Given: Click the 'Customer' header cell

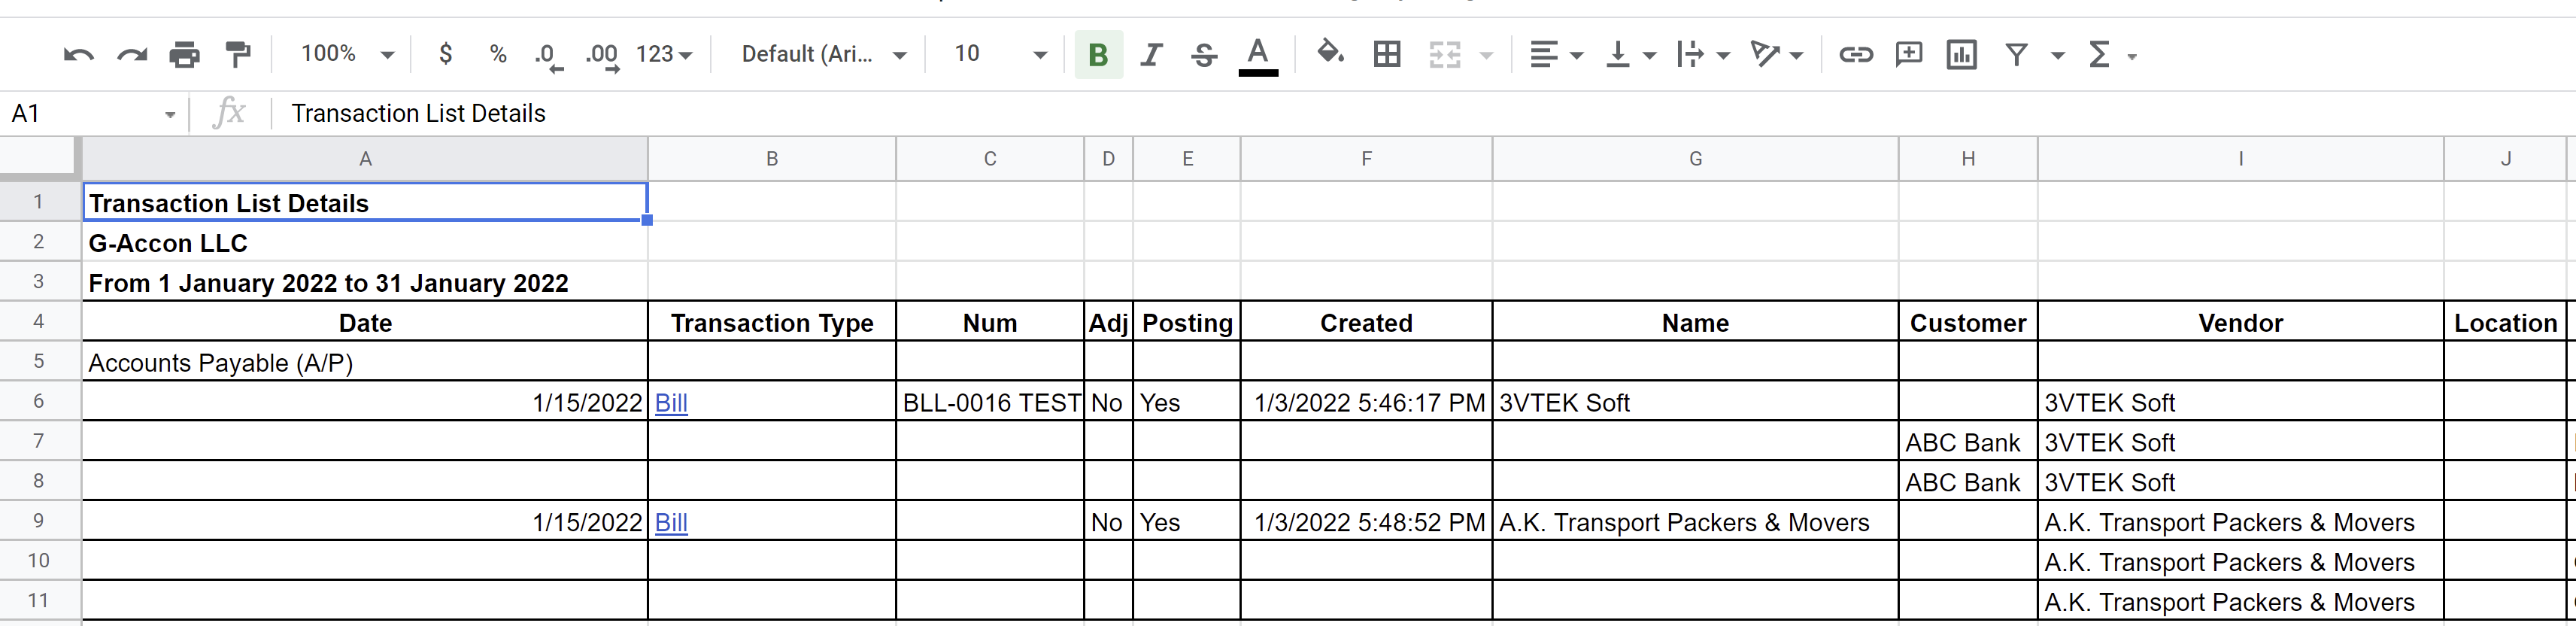Looking at the screenshot, I should tap(1968, 322).
